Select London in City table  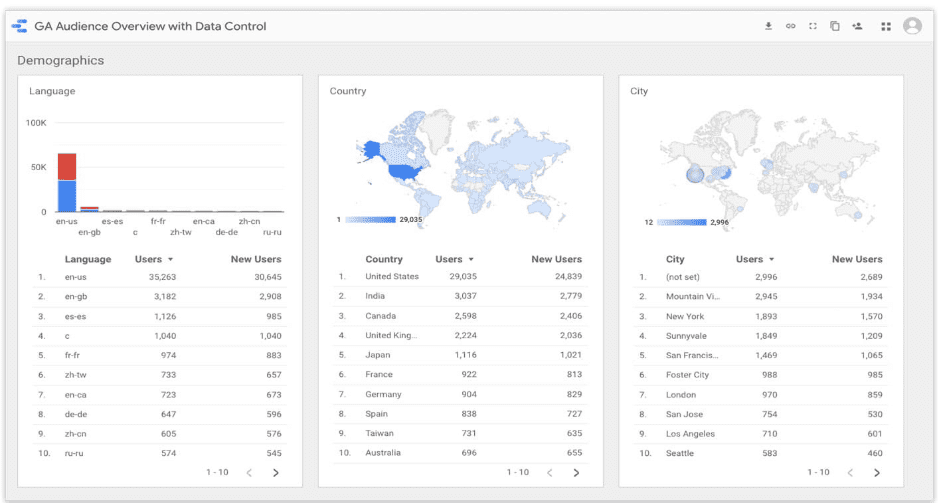[760, 395]
